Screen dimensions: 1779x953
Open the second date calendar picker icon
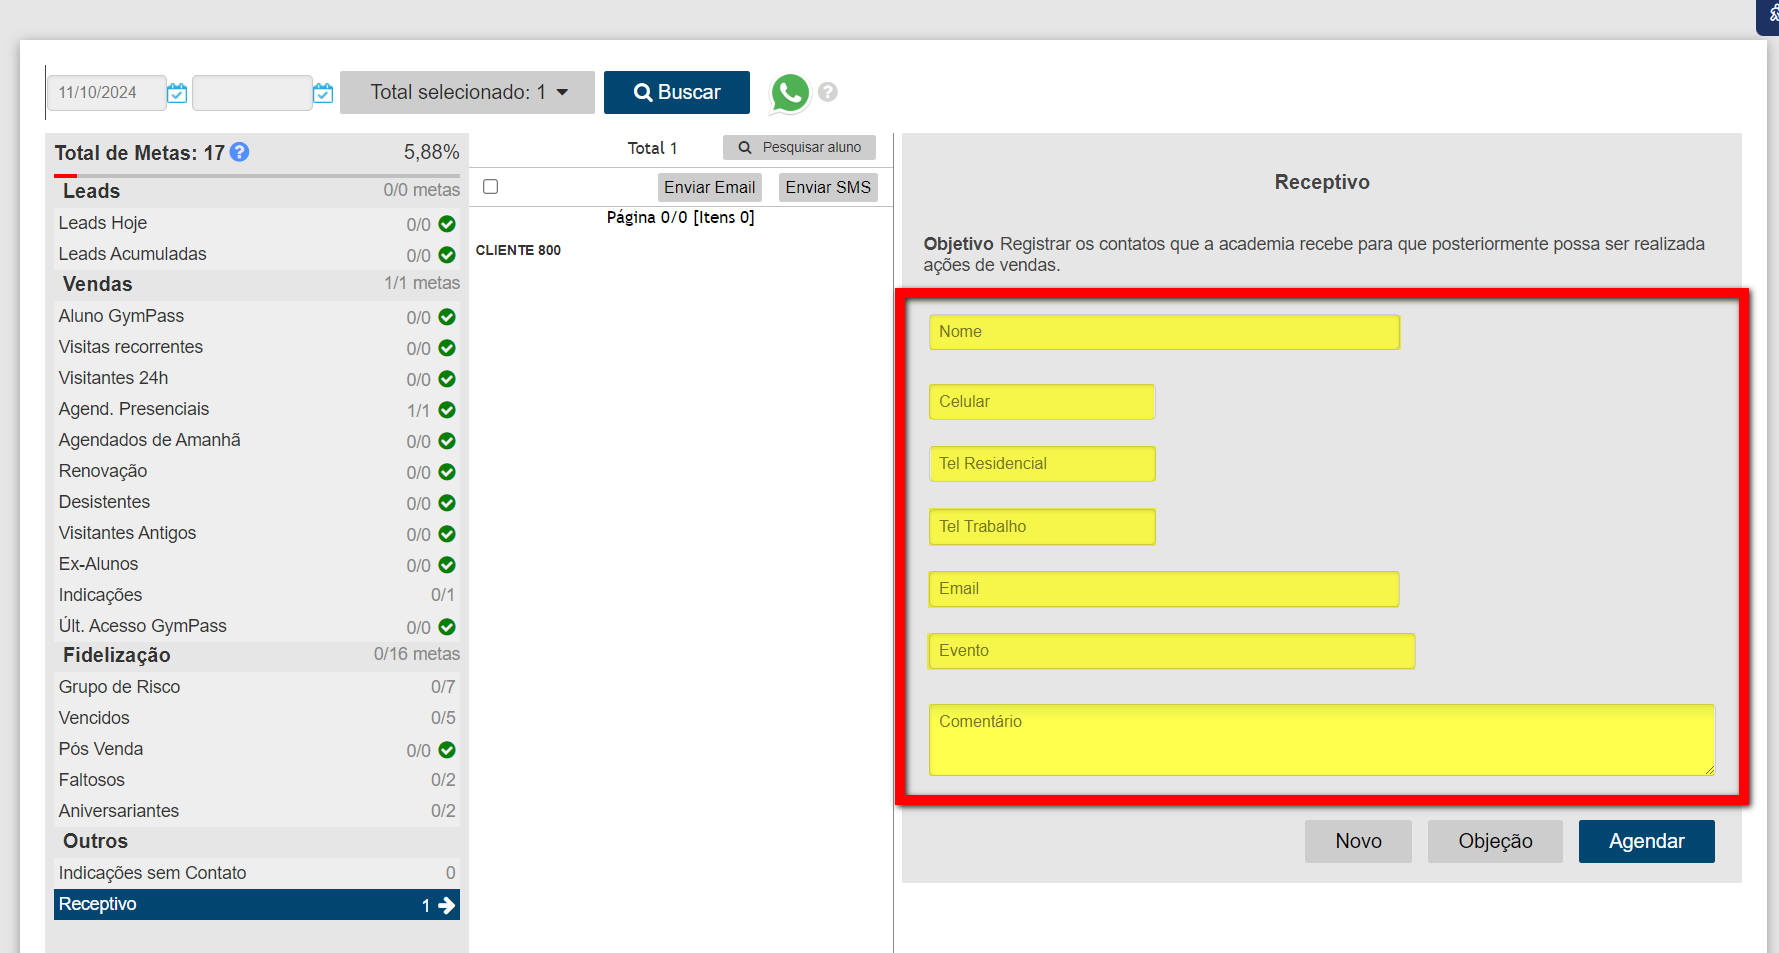tap(323, 93)
